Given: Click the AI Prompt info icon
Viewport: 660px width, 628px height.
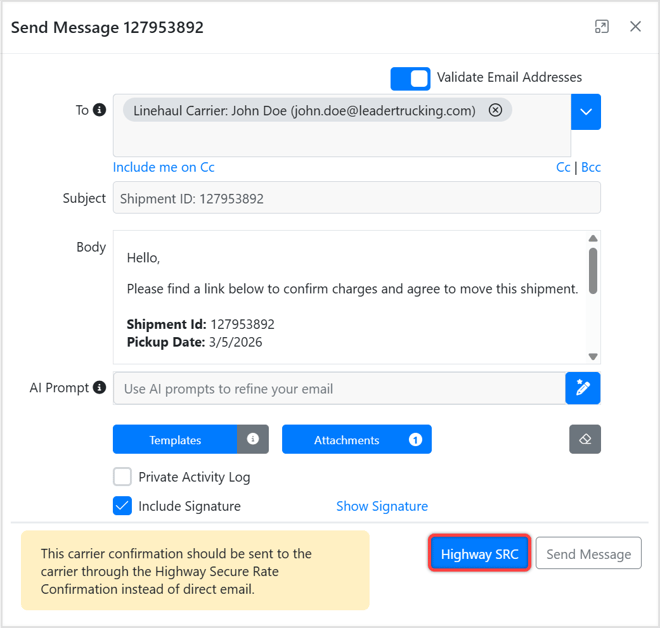Looking at the screenshot, I should coord(99,388).
